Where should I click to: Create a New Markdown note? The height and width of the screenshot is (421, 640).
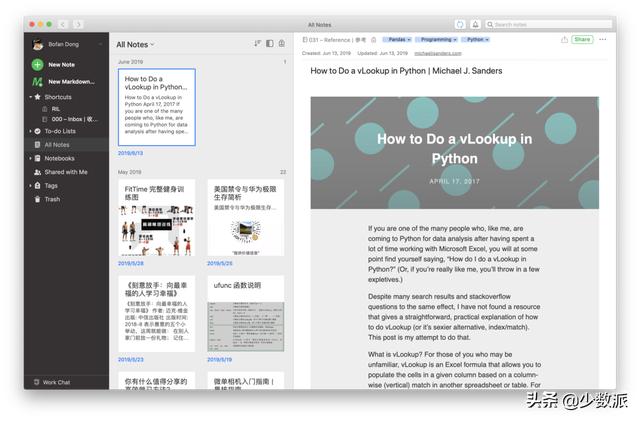64,82
